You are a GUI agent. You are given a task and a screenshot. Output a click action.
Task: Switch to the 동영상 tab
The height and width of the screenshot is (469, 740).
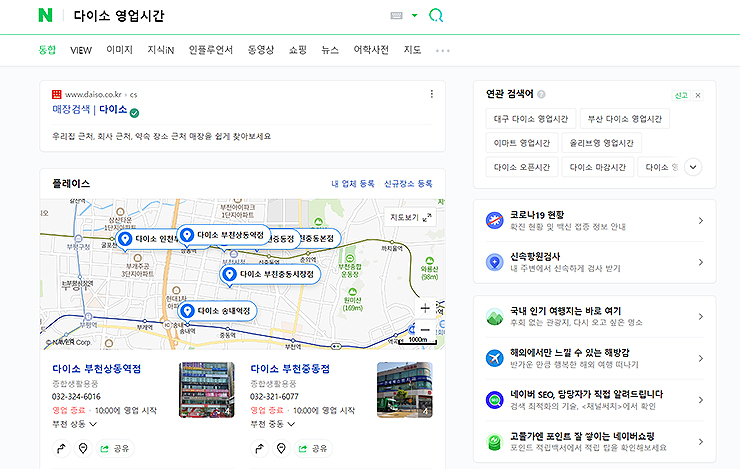[x=261, y=50]
